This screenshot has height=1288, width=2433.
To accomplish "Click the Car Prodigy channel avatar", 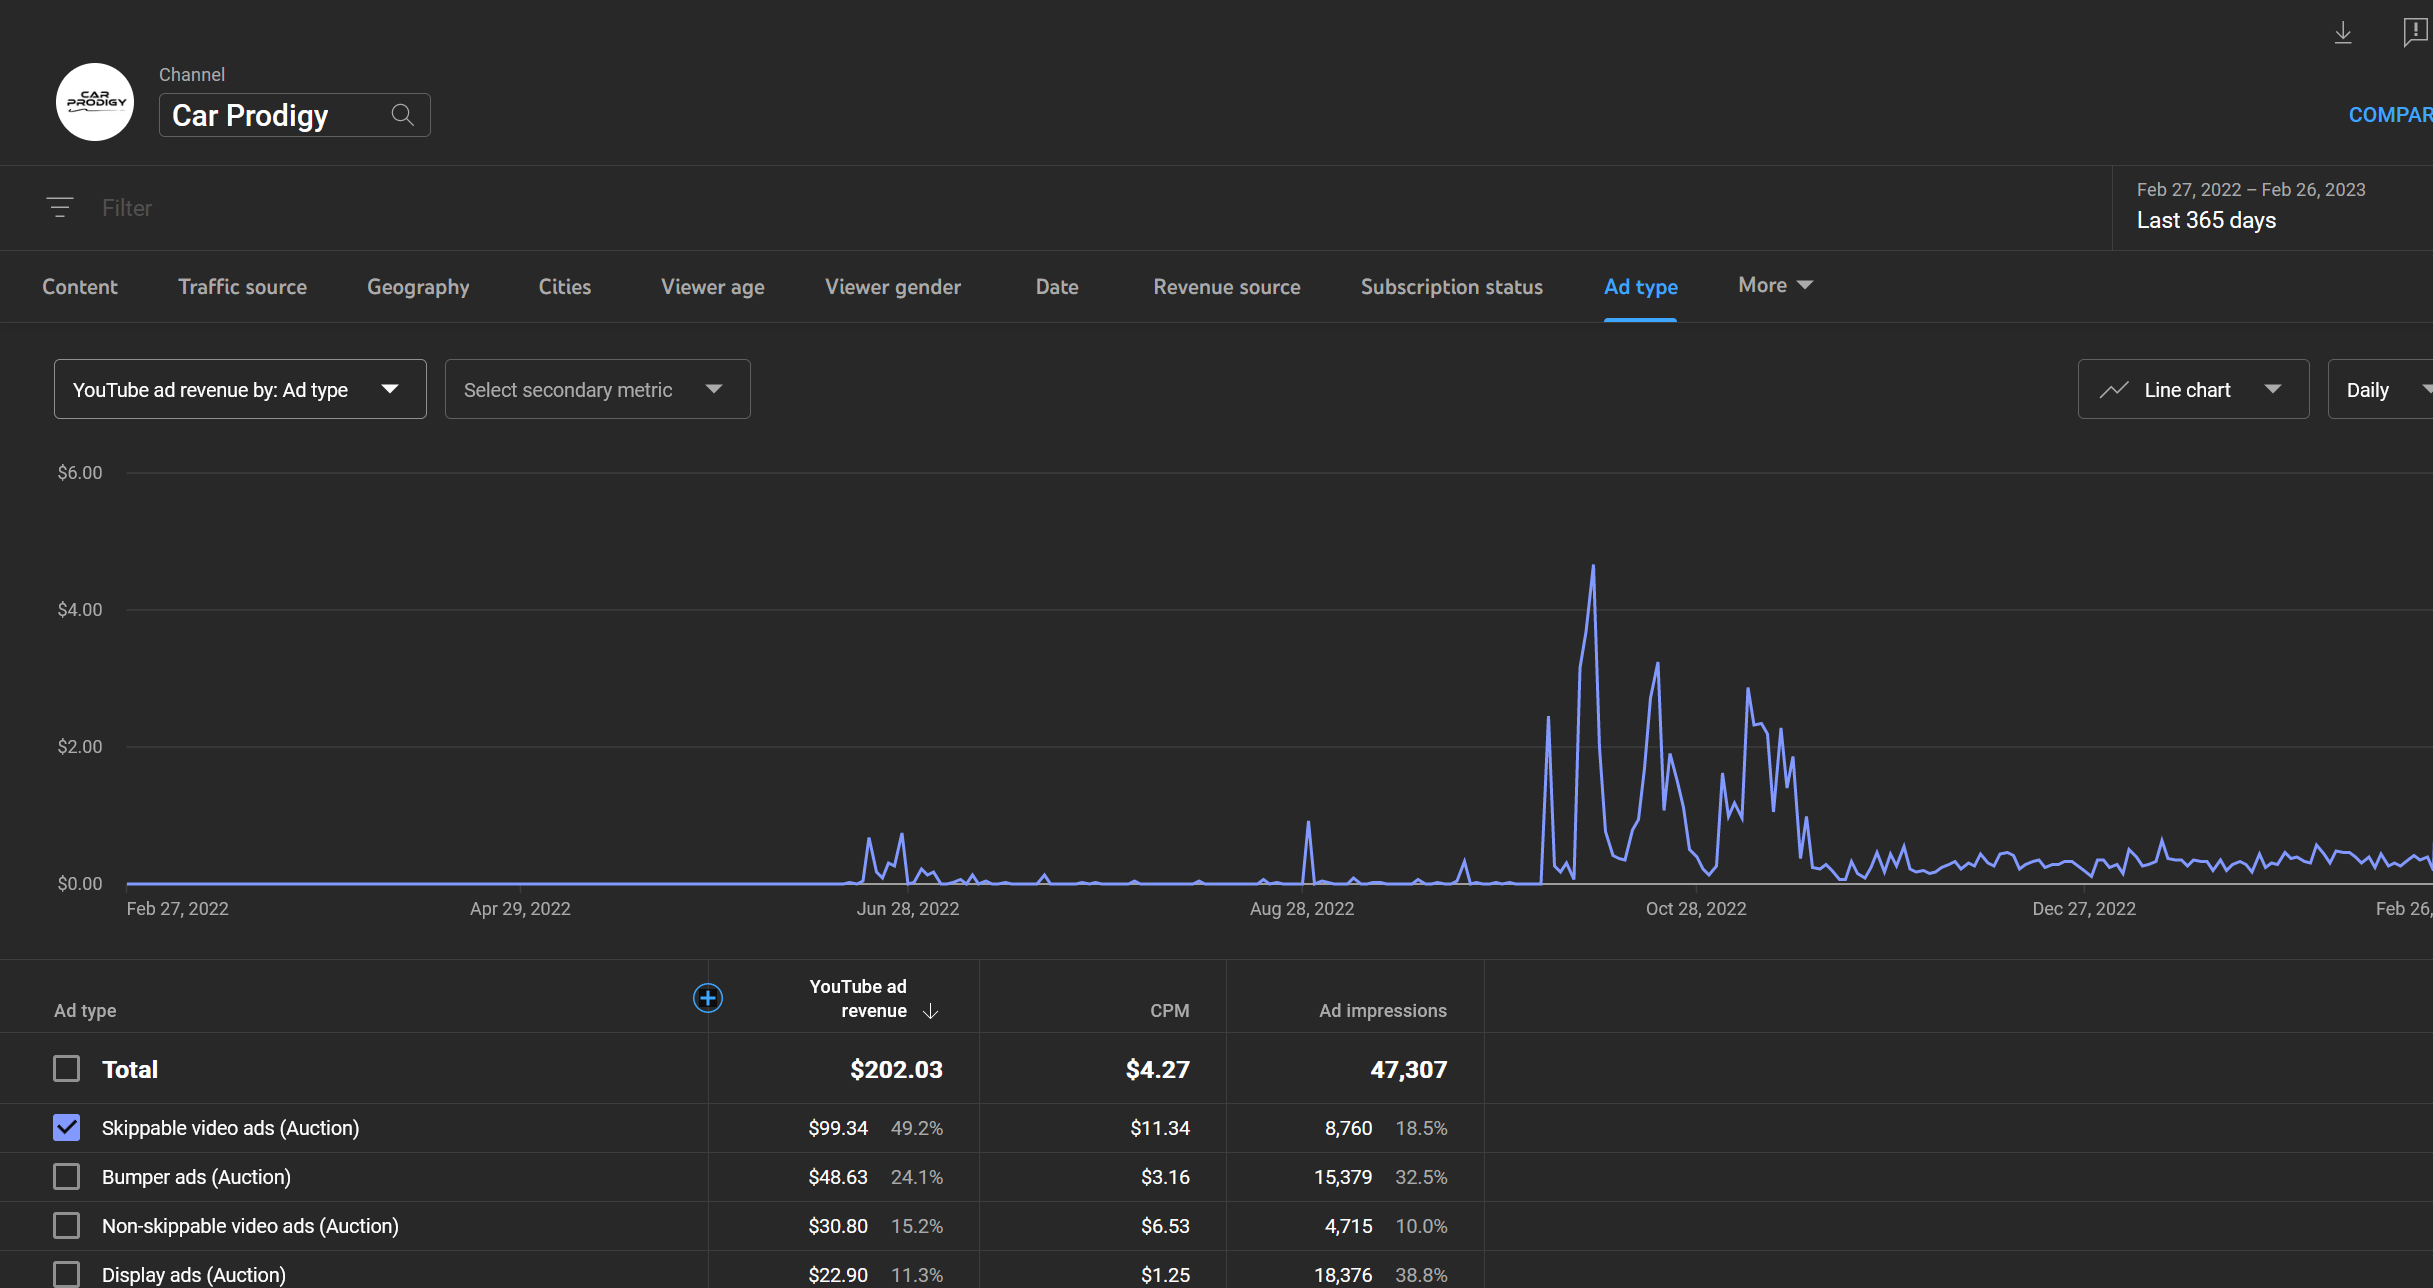I will 95,102.
